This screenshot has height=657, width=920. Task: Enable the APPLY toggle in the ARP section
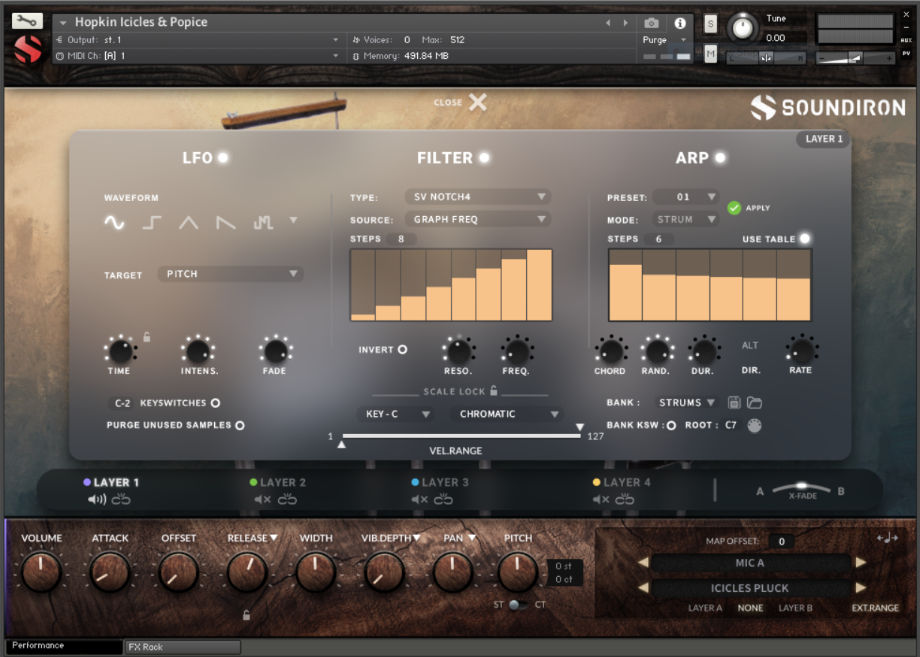(x=733, y=207)
